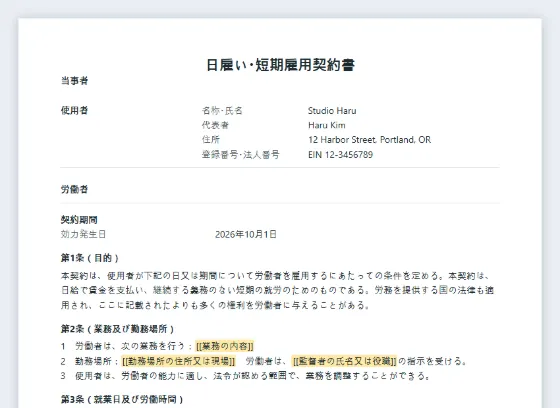Click the 使用者 label
The width and height of the screenshot is (560, 408).
74,110
